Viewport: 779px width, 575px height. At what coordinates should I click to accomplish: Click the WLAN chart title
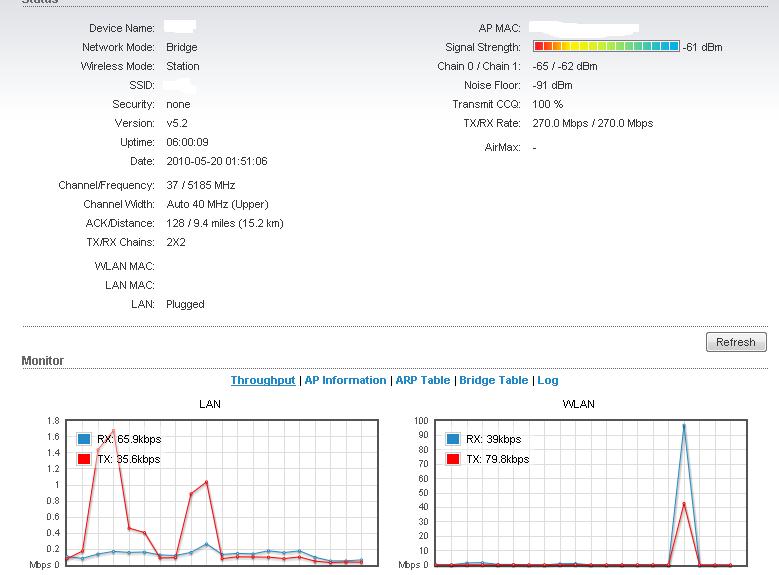(x=579, y=404)
